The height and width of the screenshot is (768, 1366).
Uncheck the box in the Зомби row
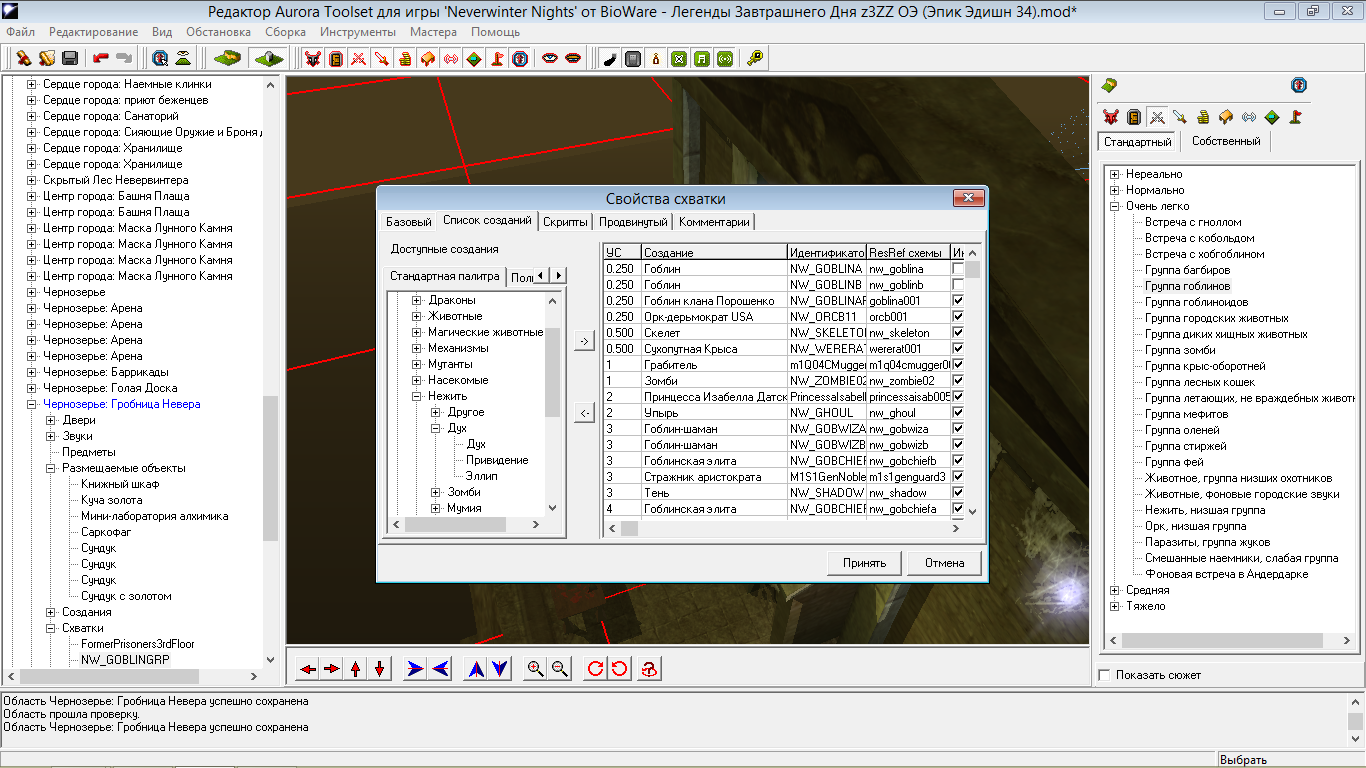[959, 381]
